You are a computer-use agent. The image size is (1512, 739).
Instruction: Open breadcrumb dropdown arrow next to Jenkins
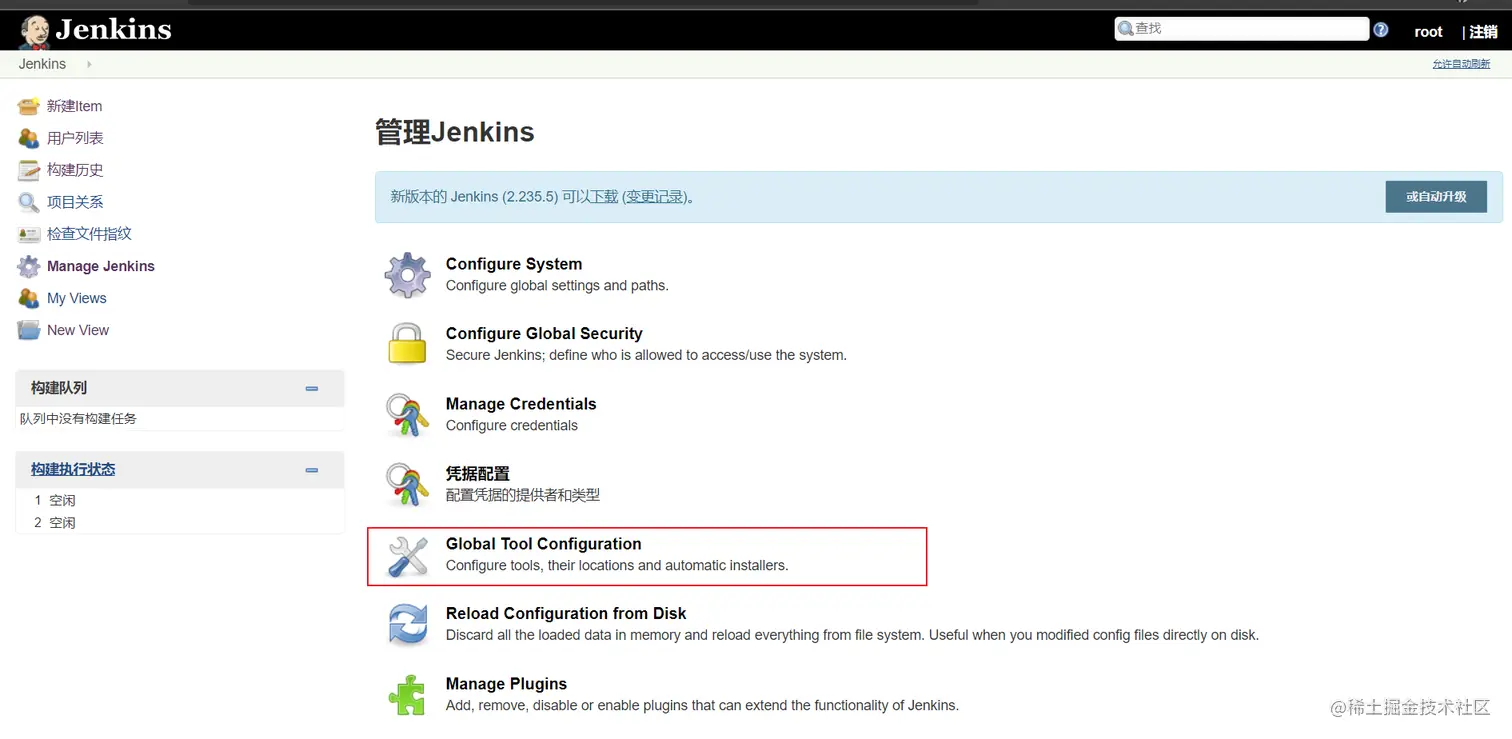click(89, 64)
